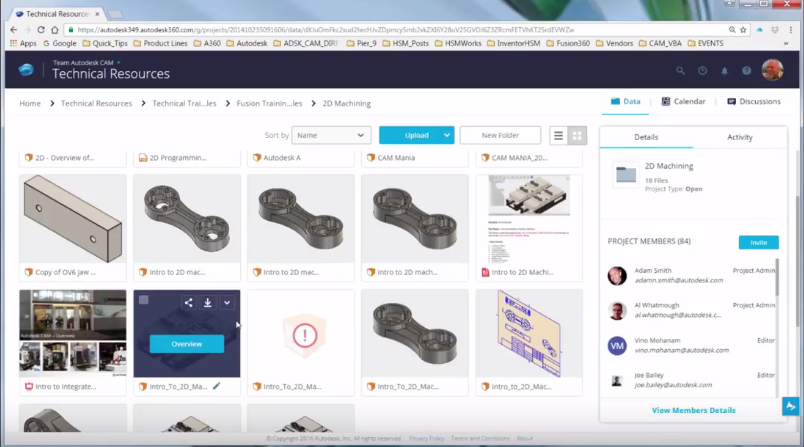Viewport: 804px width, 447px height.
Task: Select Adam Smith member avatar
Action: [617, 276]
